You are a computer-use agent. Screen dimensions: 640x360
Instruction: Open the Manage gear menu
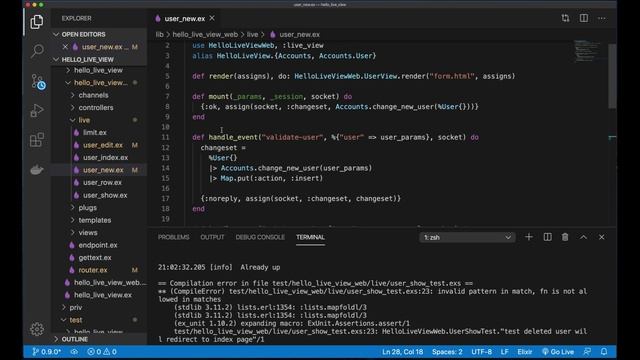point(37,329)
